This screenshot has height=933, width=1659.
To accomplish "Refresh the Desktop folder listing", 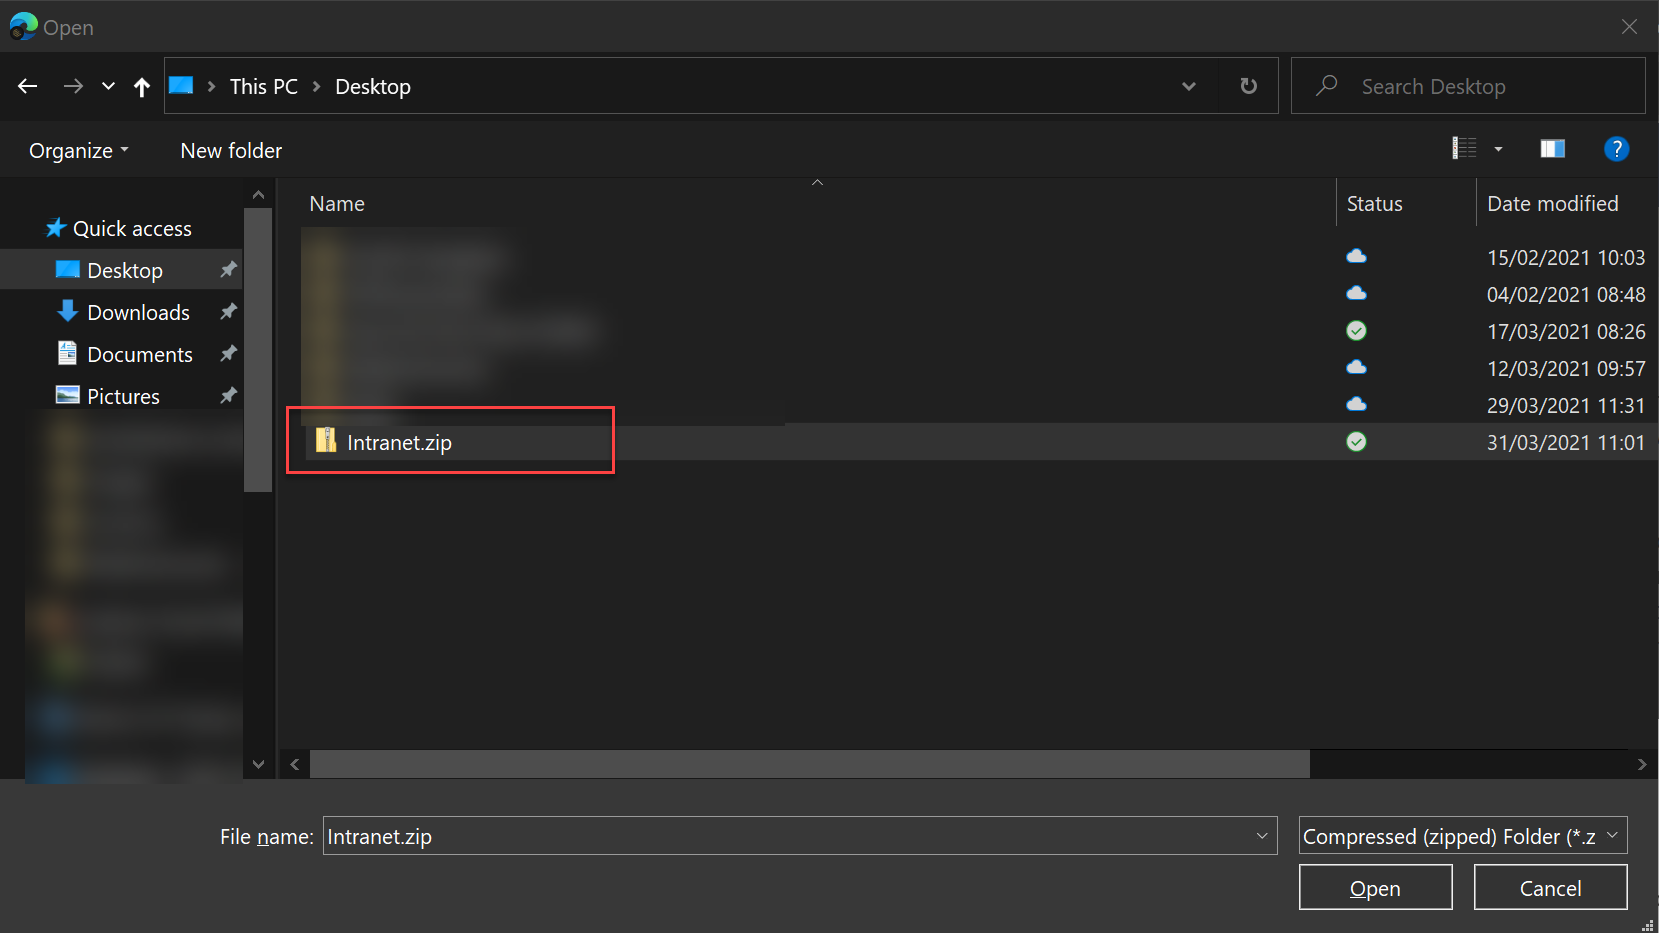I will pos(1248,86).
